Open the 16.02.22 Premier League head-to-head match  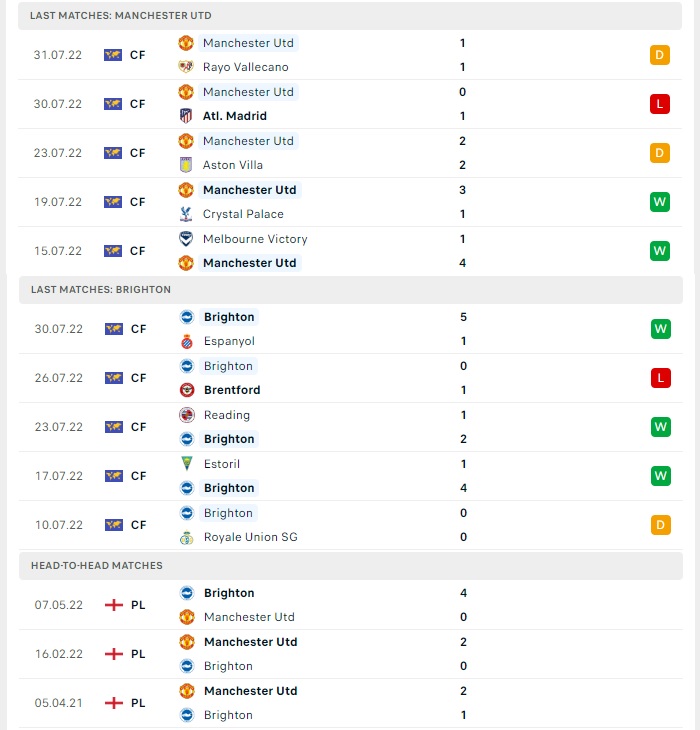coord(350,654)
